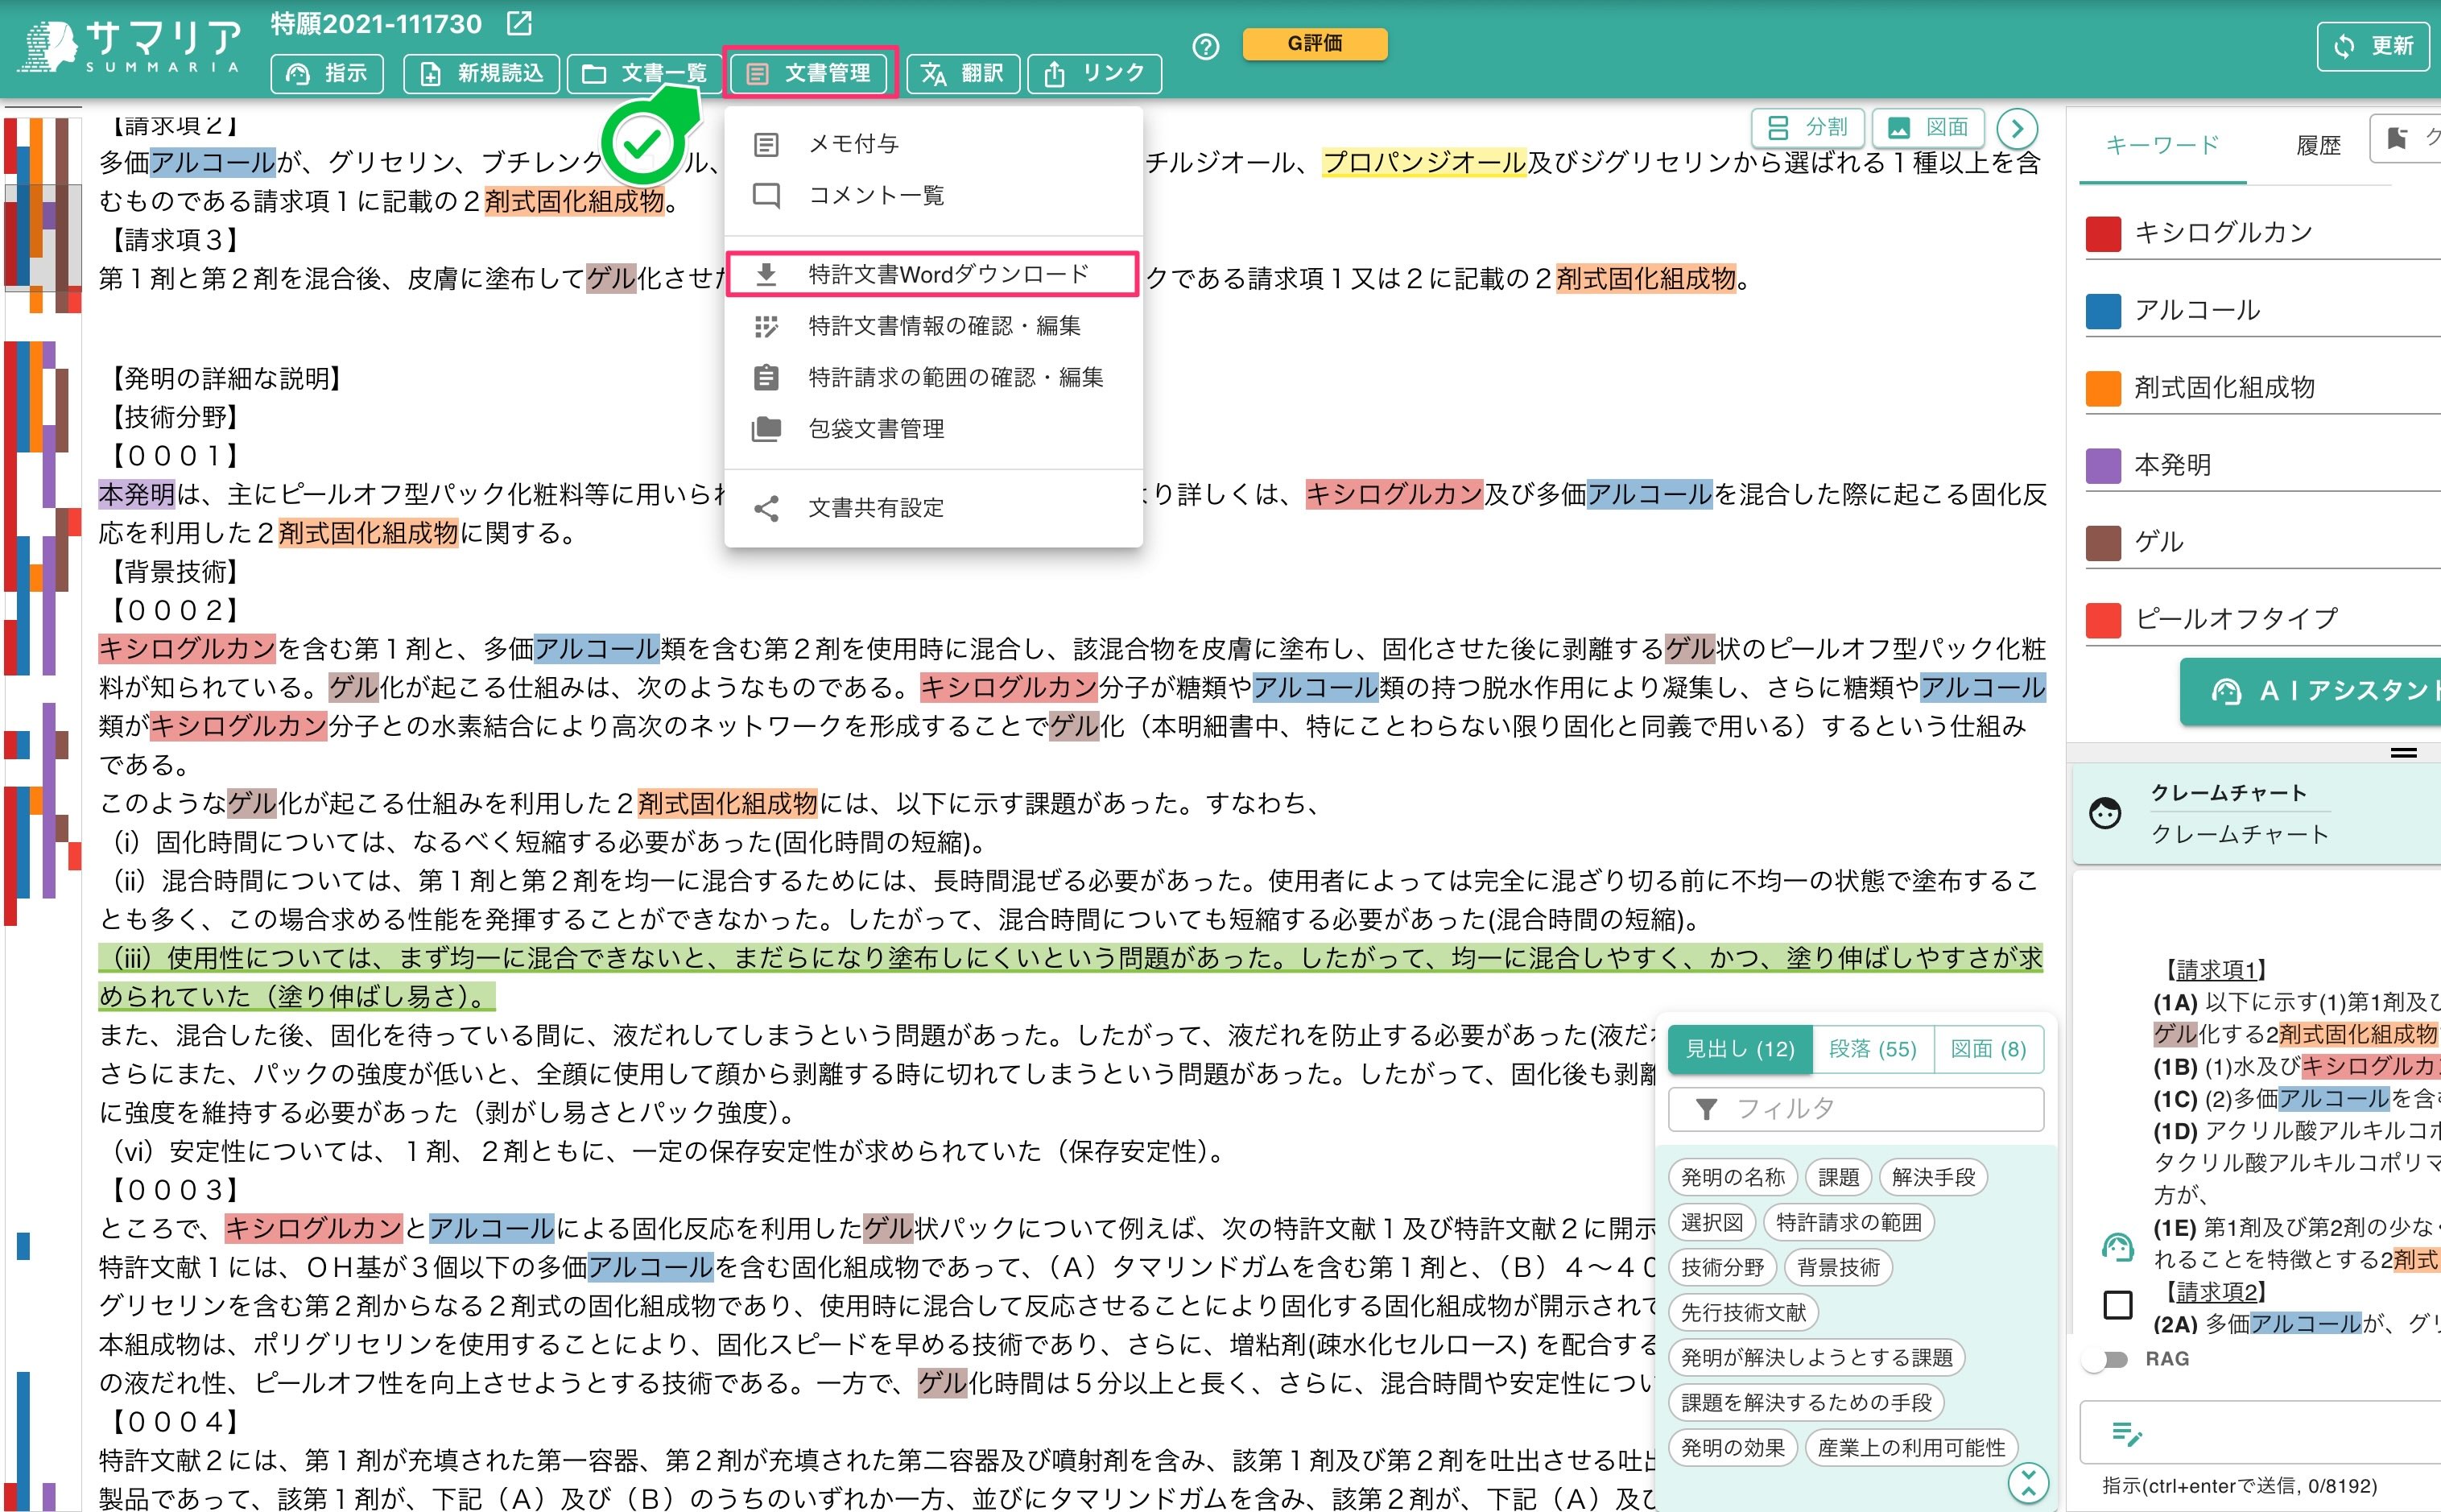Switch to 図面 (8) tab

tap(1989, 1049)
